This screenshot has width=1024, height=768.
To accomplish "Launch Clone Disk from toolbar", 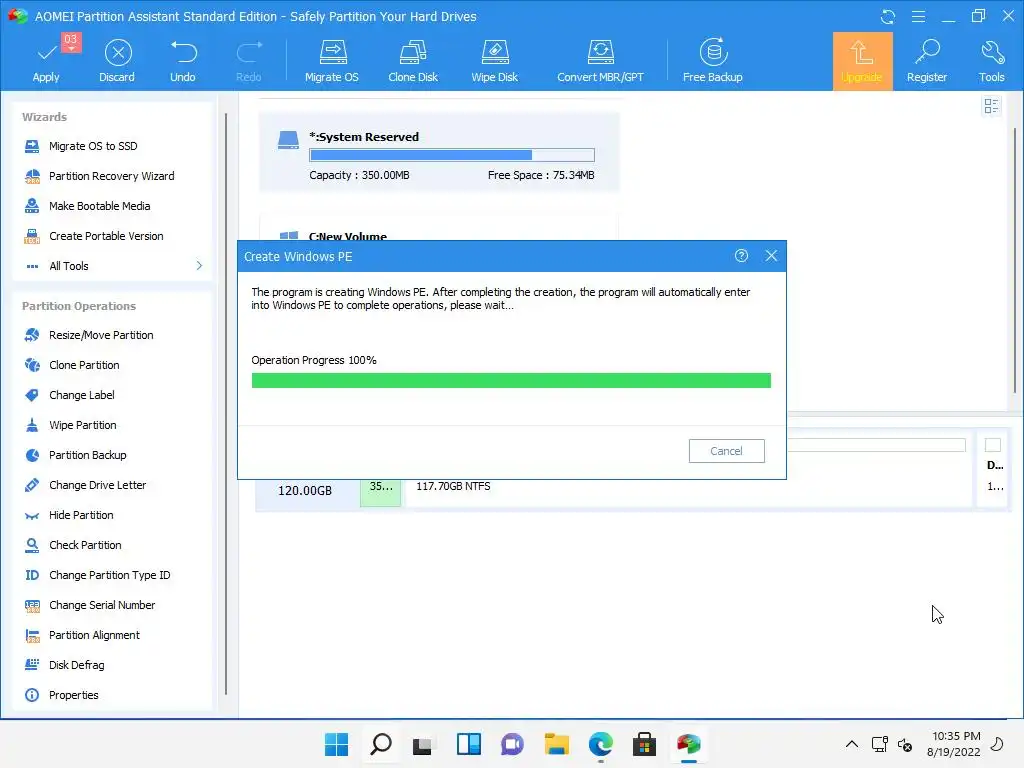I will (413, 61).
